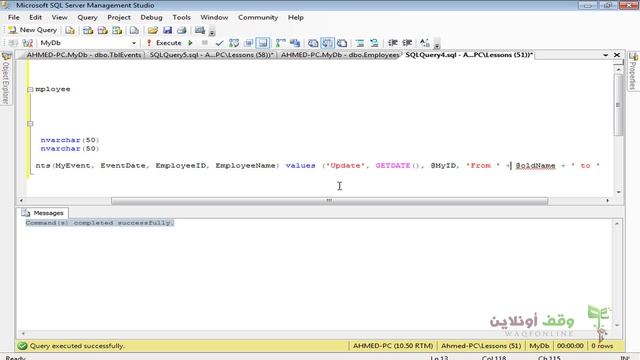The width and height of the screenshot is (640, 360).
Task: Click the editor vertical scrollbar thumb
Action: pos(618,105)
